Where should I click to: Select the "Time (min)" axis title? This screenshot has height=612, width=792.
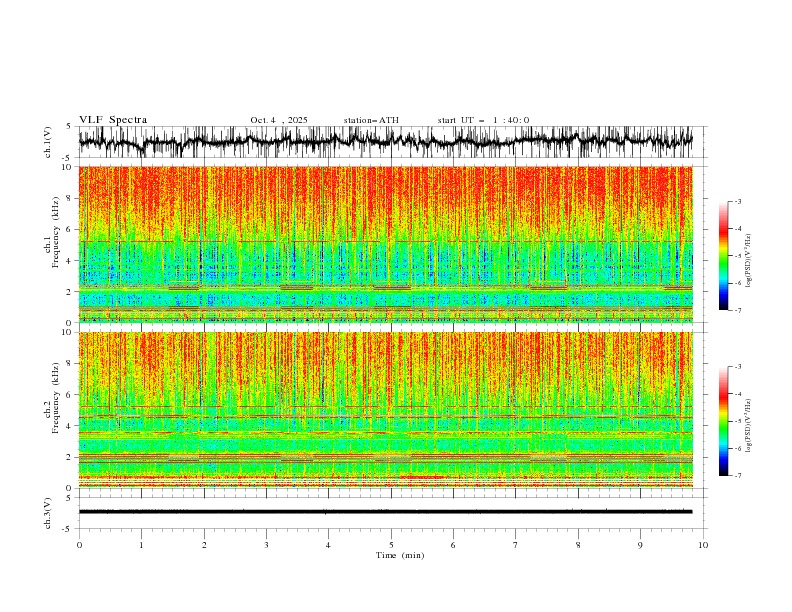tap(400, 555)
